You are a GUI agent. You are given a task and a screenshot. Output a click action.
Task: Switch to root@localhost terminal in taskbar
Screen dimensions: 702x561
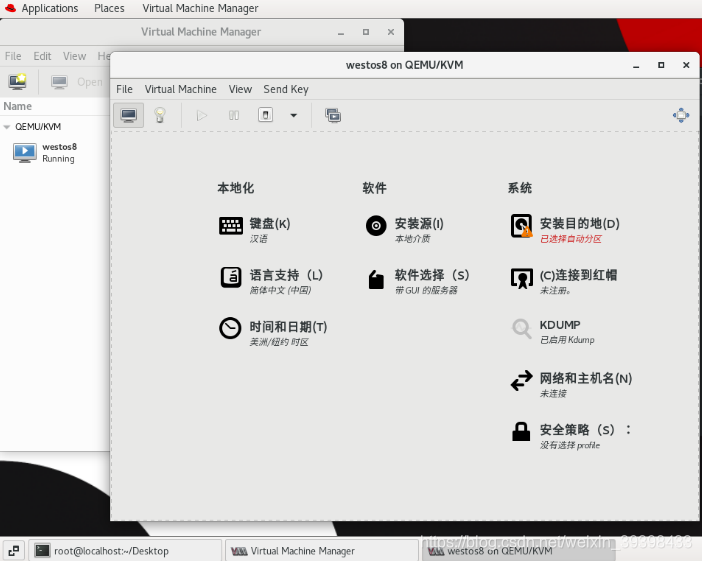click(x=125, y=550)
